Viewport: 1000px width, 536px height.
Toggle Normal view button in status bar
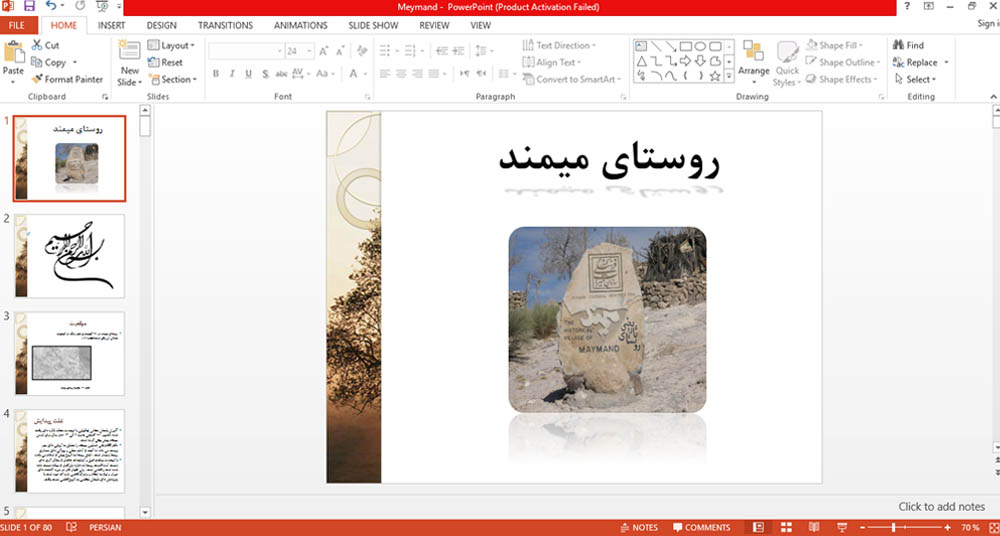click(758, 528)
